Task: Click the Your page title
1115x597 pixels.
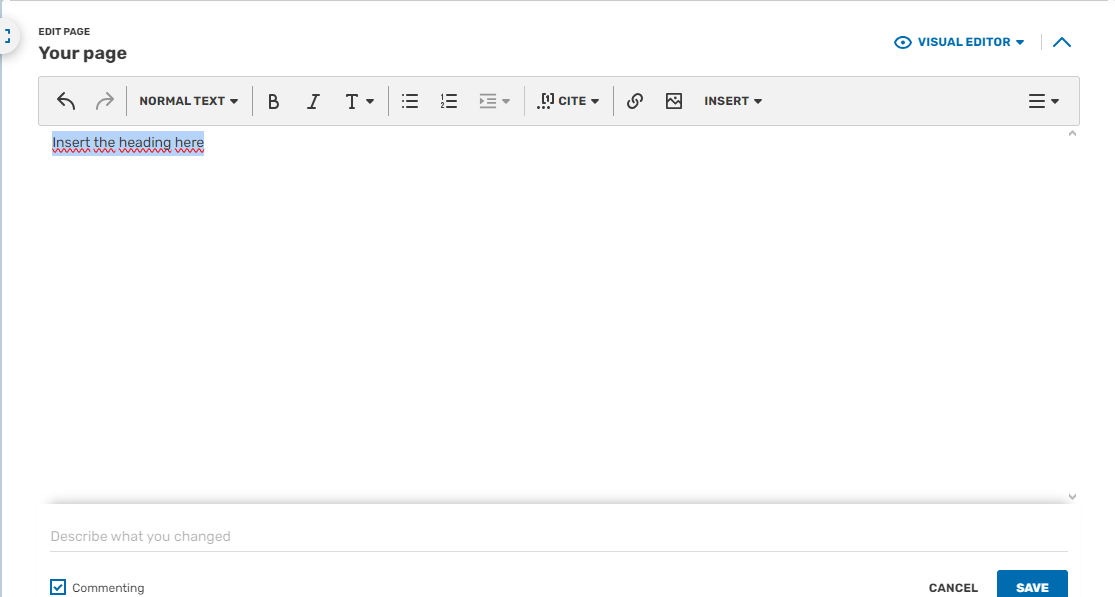Action: click(x=82, y=53)
